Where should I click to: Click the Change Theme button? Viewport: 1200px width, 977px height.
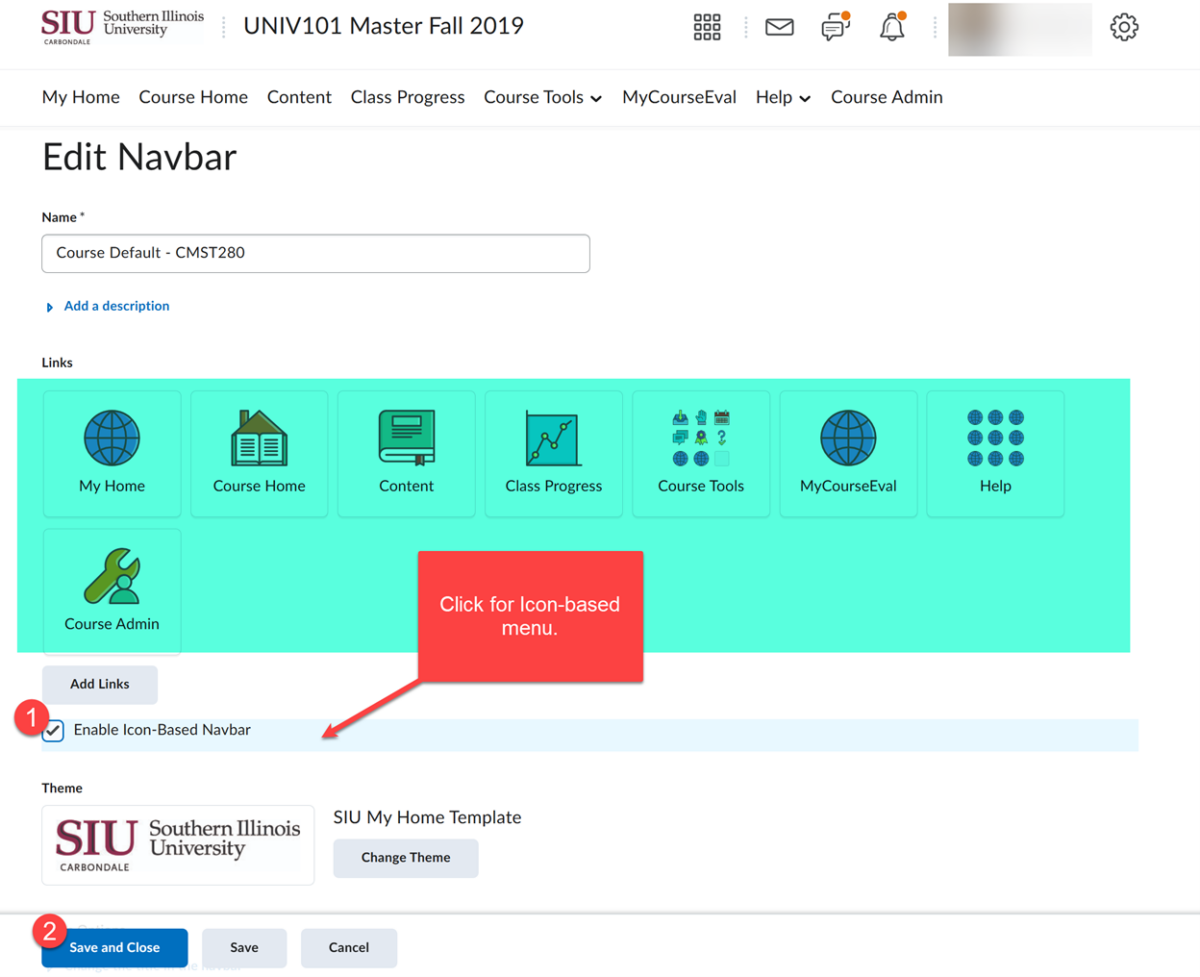point(405,858)
